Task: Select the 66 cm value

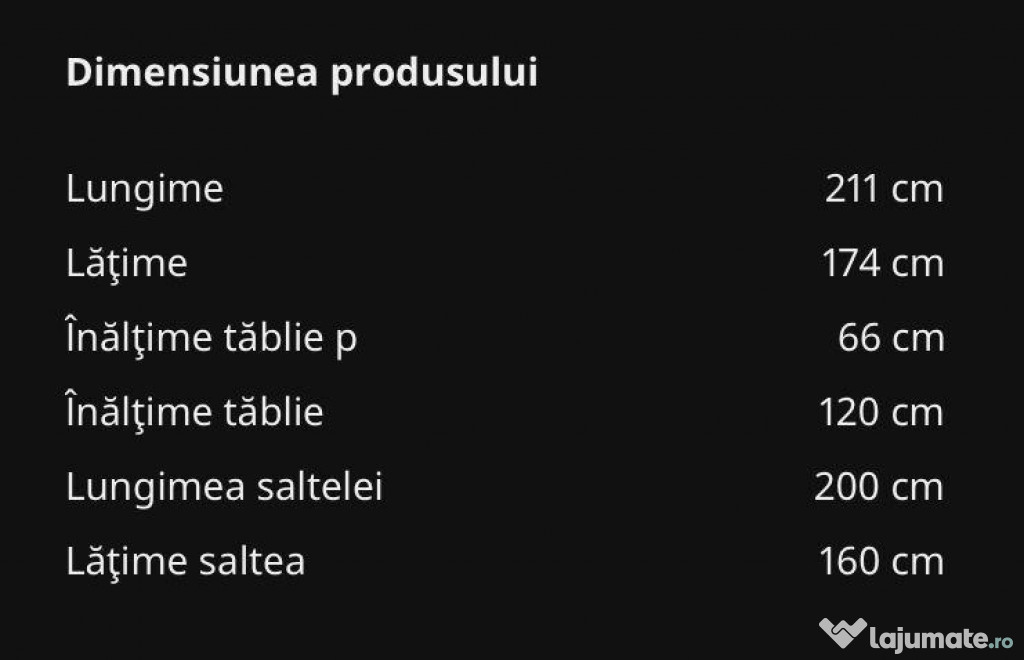Action: point(891,338)
